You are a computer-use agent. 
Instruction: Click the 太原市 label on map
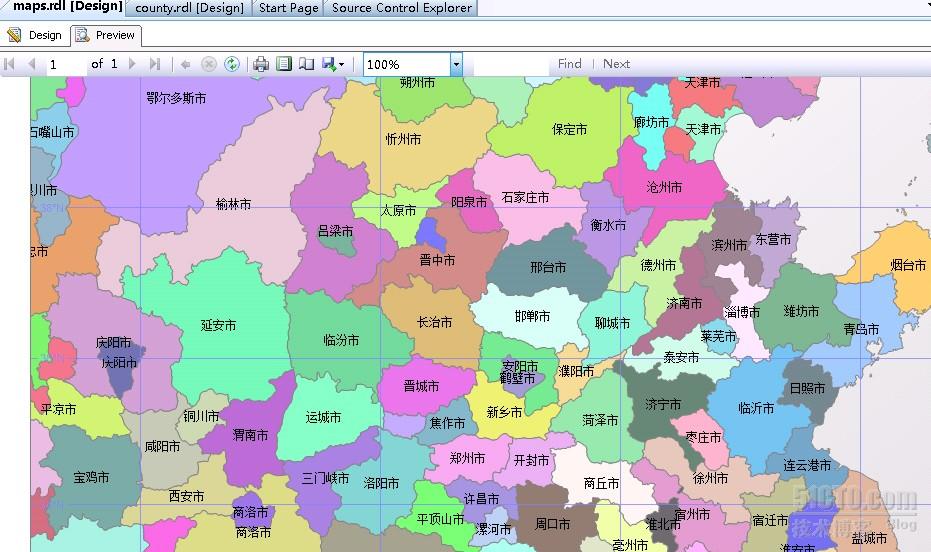pyautogui.click(x=398, y=210)
